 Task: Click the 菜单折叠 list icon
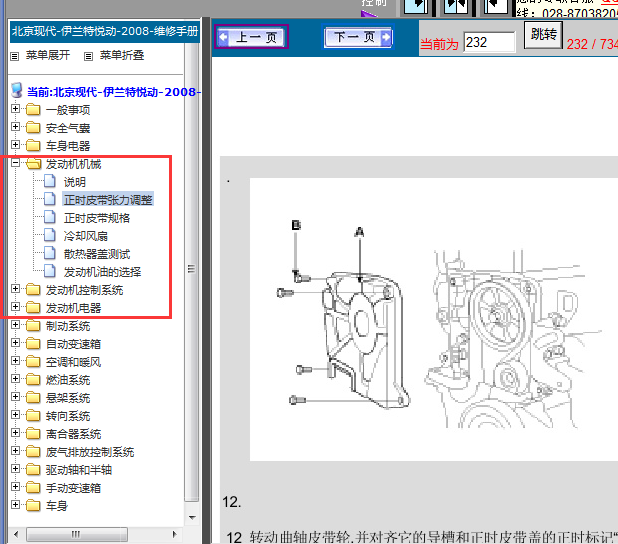pyautogui.click(x=89, y=56)
